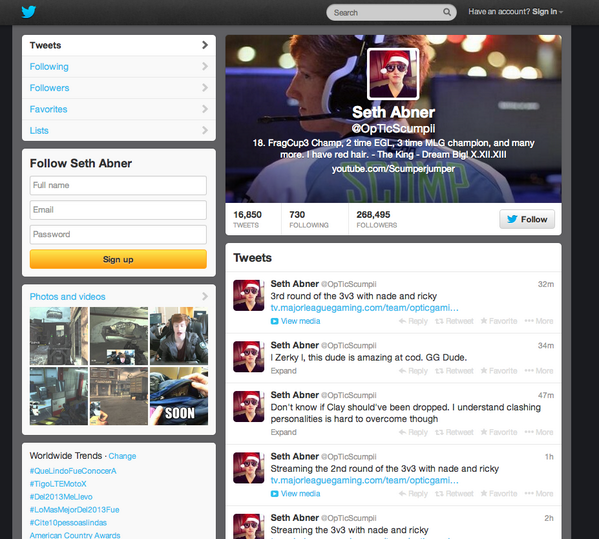Viewport: 599px width, 539px height.
Task: Open the #Del2013MeLlevo trend
Action: [x=61, y=497]
